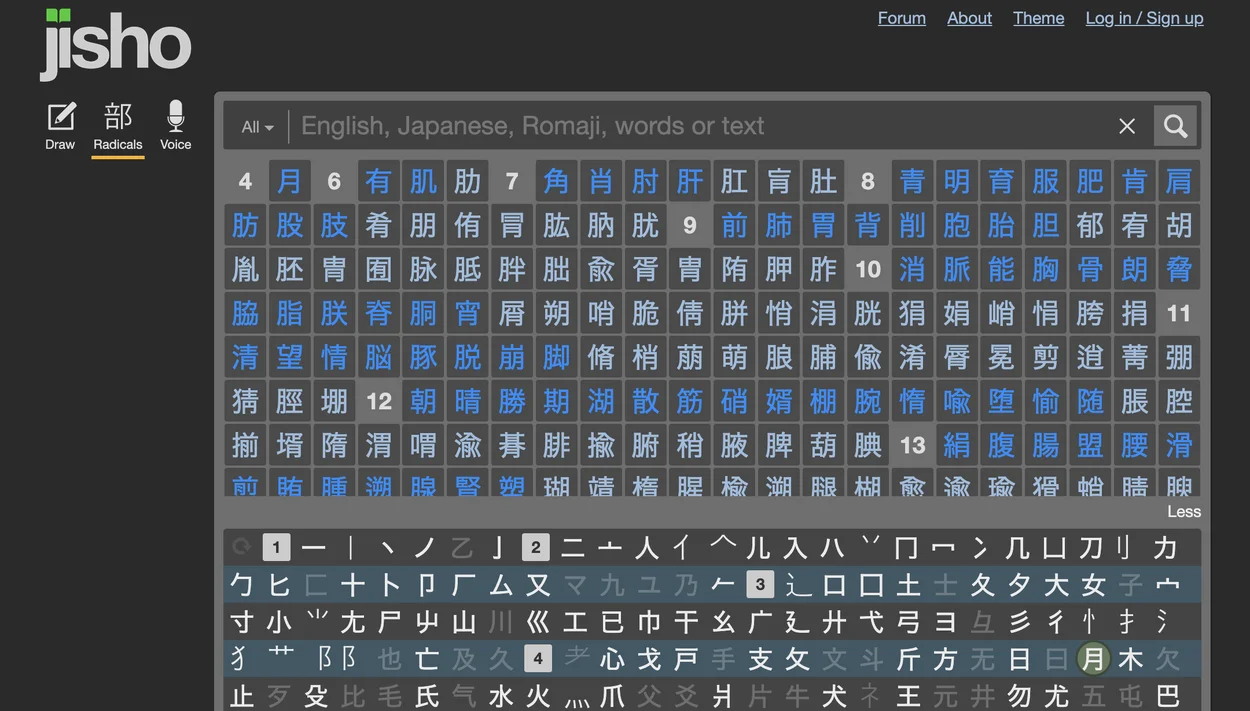
Task: Insert kanji 青 from results
Action: click(x=912, y=181)
